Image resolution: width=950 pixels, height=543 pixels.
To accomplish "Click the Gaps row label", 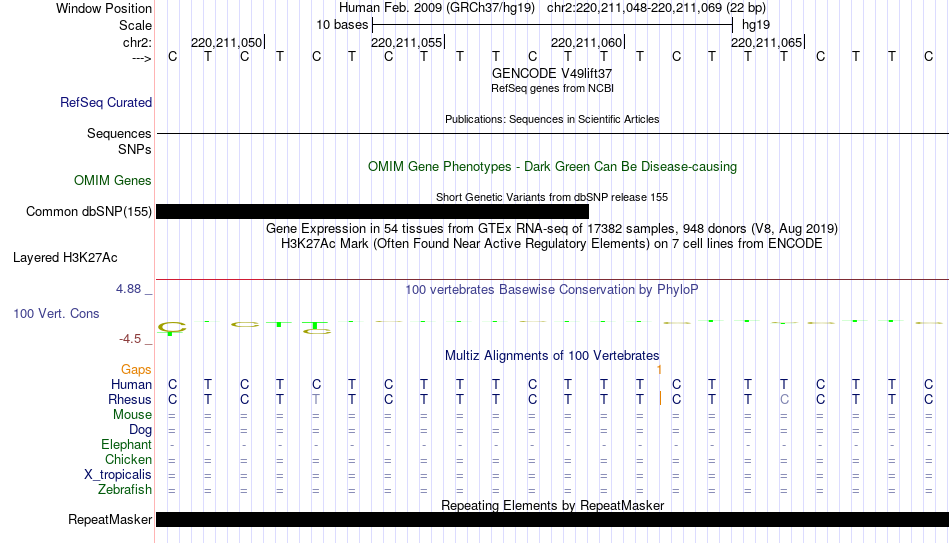I will [x=136, y=370].
